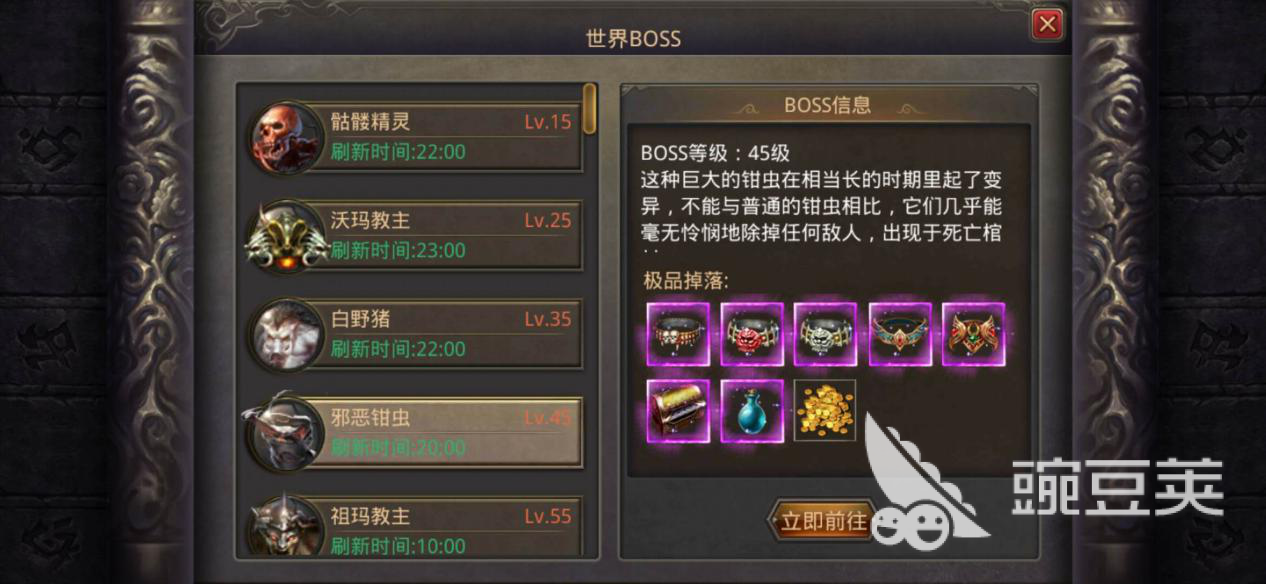The width and height of the screenshot is (1266, 584).
Task: Close the 世界BOSS window
Action: coord(1047,23)
